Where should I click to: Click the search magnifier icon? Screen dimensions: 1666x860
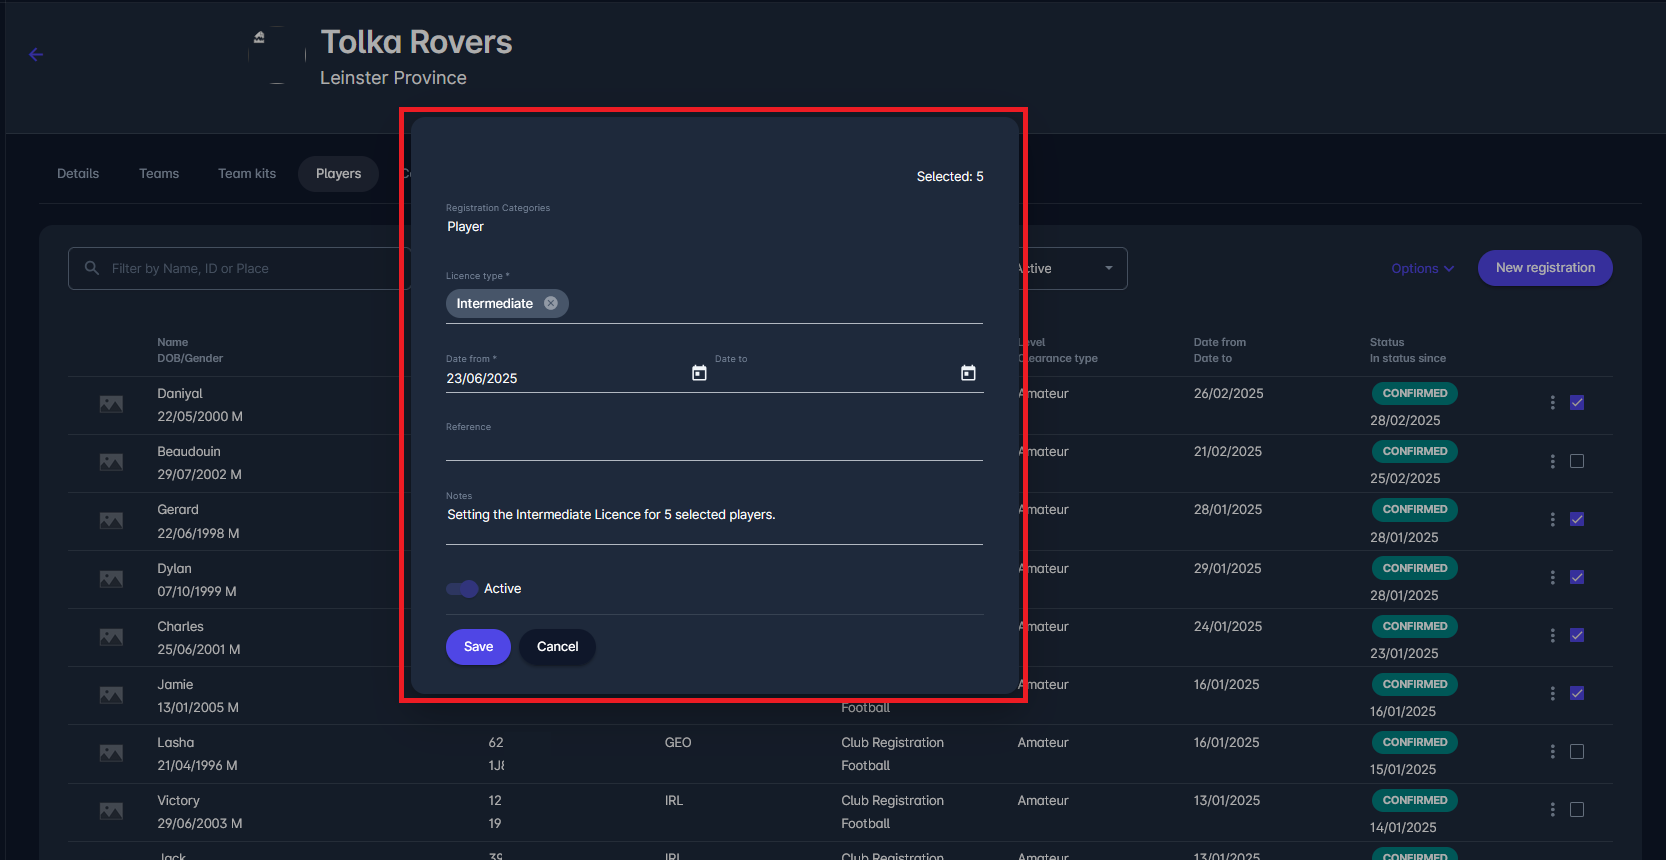[92, 268]
